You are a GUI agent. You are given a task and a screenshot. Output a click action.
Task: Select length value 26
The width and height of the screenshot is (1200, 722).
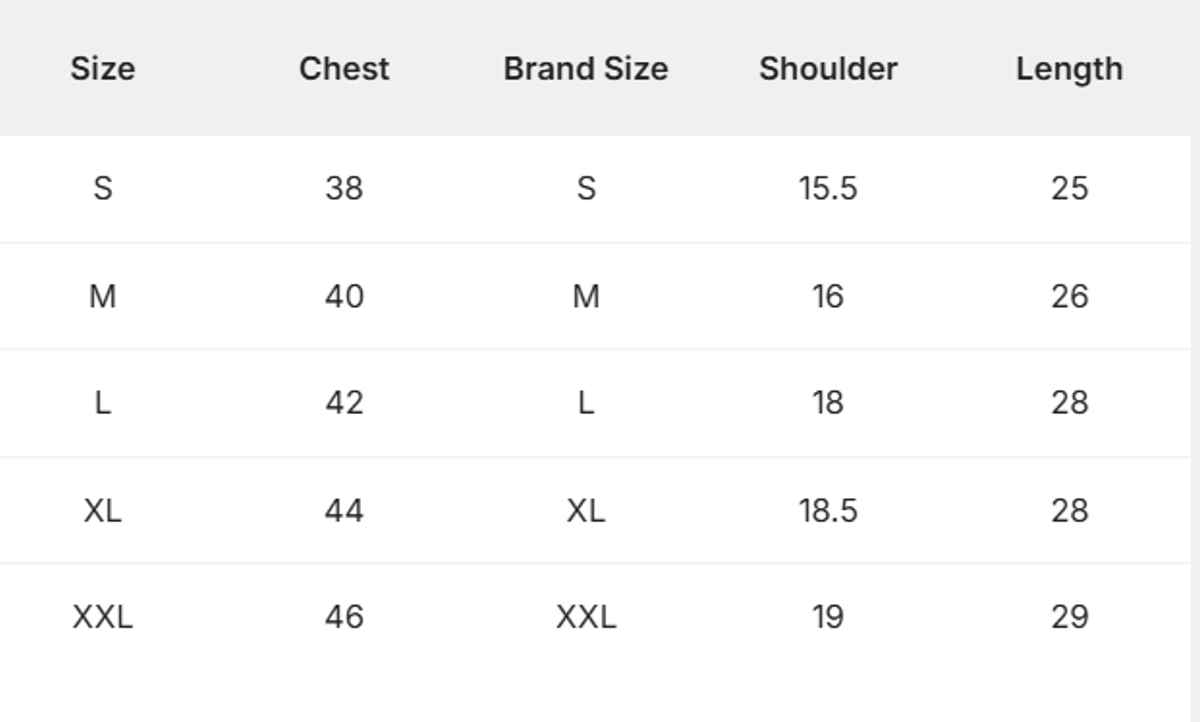1069,296
